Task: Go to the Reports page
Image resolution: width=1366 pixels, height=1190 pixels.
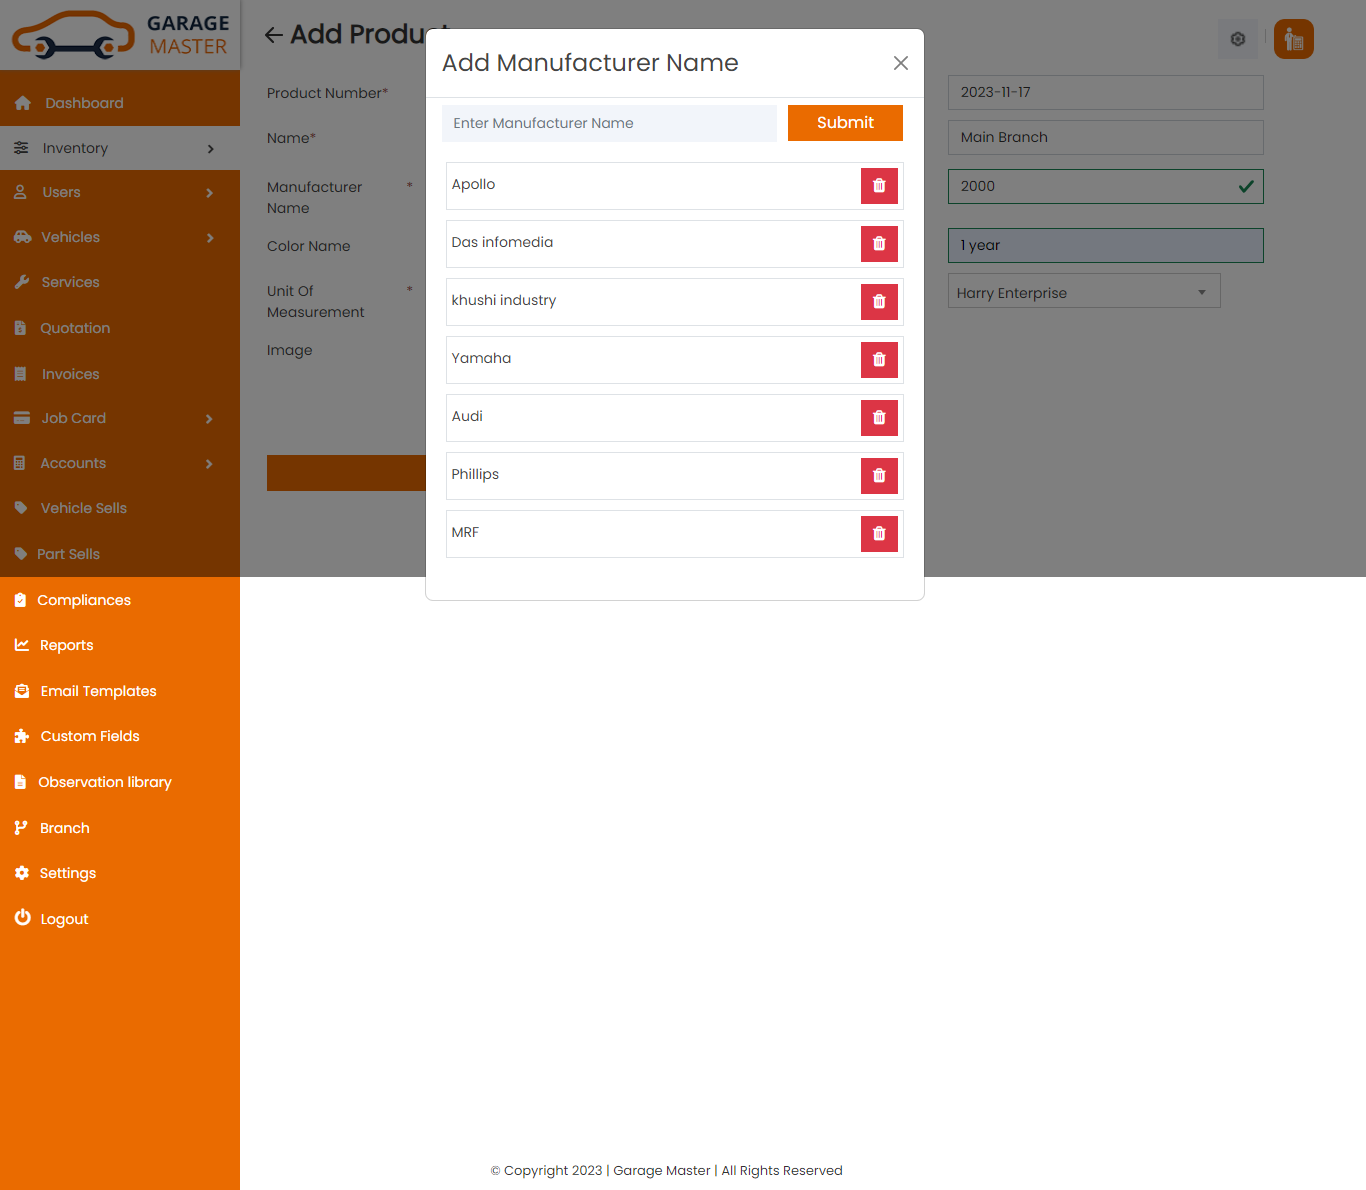Action: click(66, 645)
